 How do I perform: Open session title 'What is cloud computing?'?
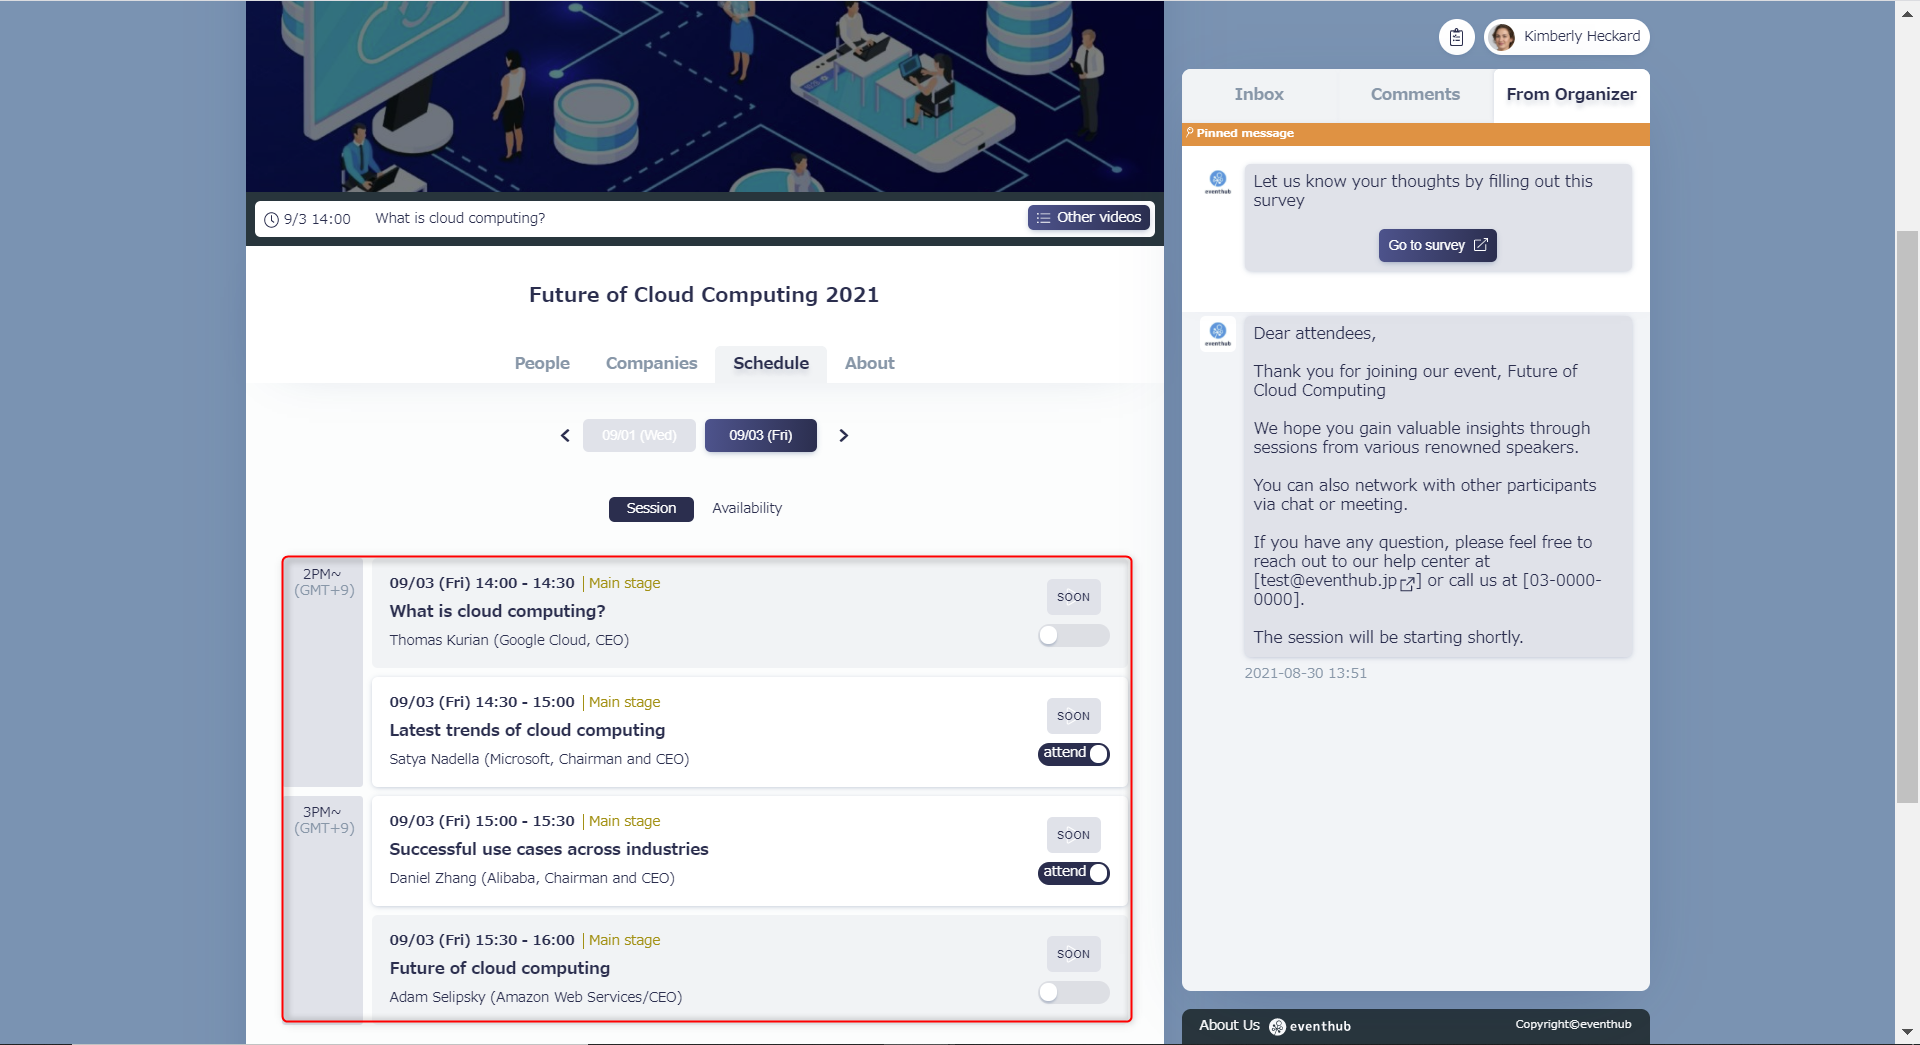497,612
